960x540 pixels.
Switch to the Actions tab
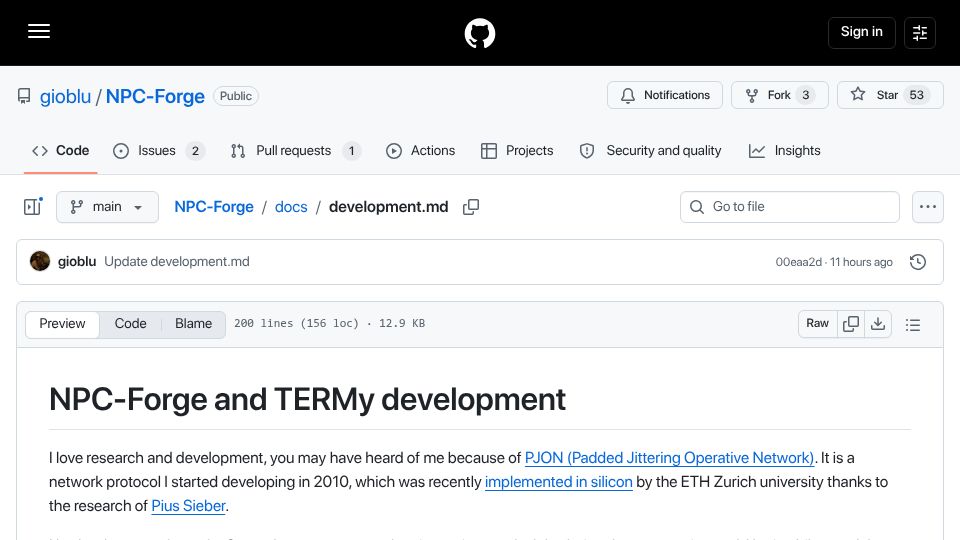tap(421, 151)
